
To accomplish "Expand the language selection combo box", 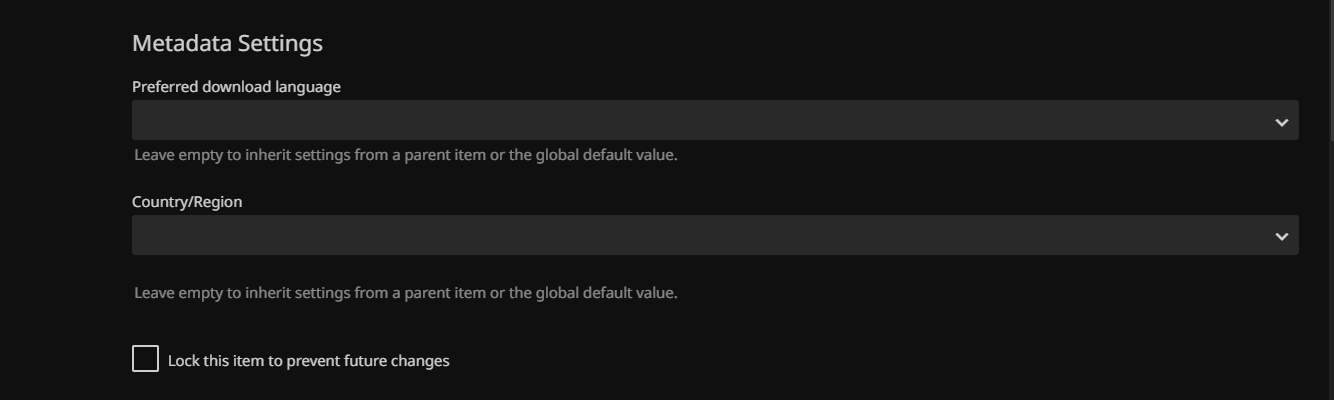I will [715, 120].
